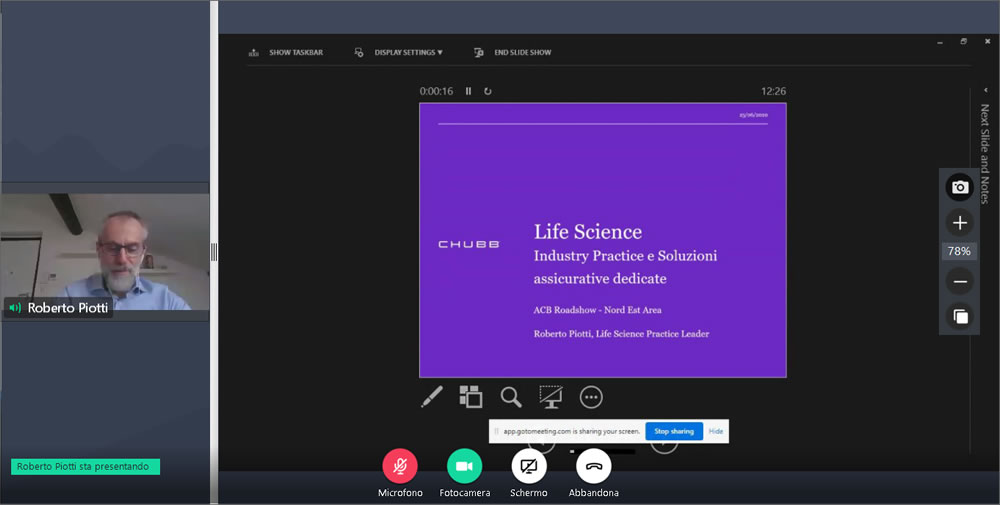
Task: Expand the Next Slide and Notes panel
Action: point(985,90)
